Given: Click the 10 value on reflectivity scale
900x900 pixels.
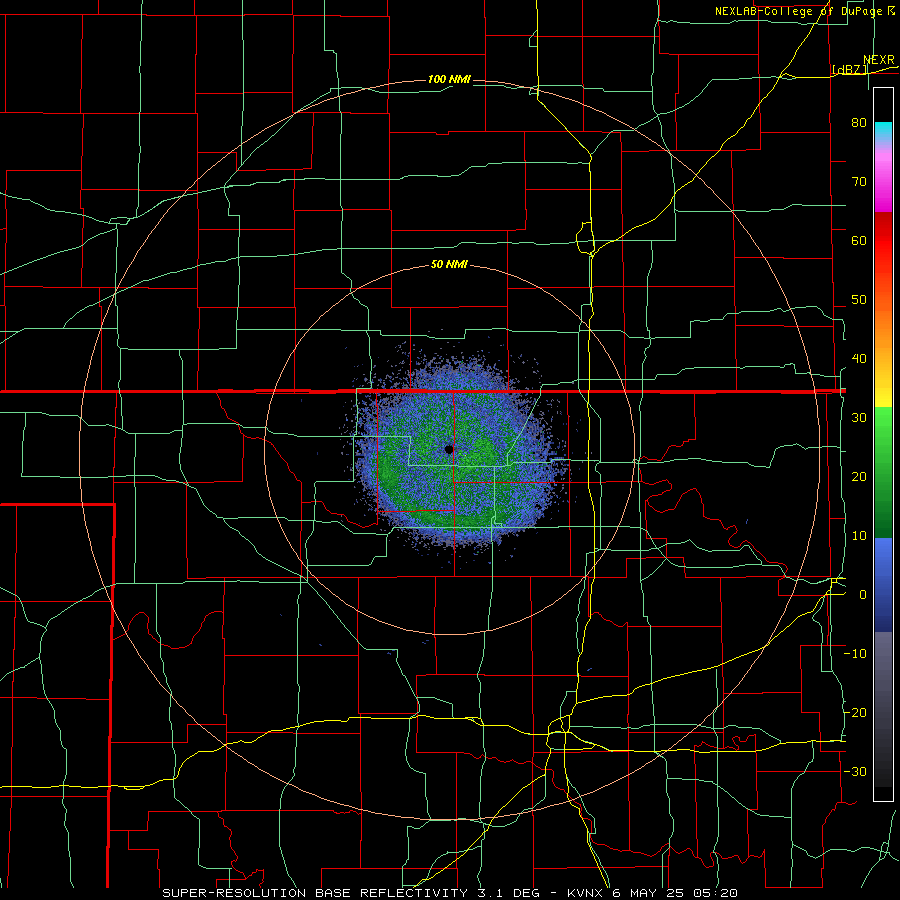Looking at the screenshot, I should (859, 536).
